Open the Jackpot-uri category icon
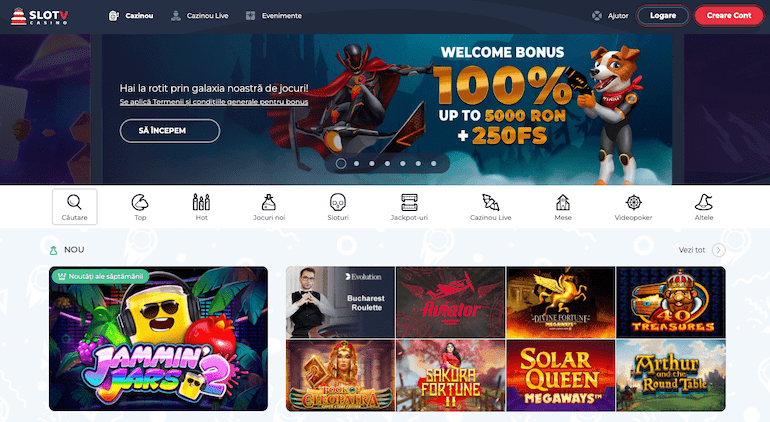Image resolution: width=770 pixels, height=422 pixels. point(409,202)
